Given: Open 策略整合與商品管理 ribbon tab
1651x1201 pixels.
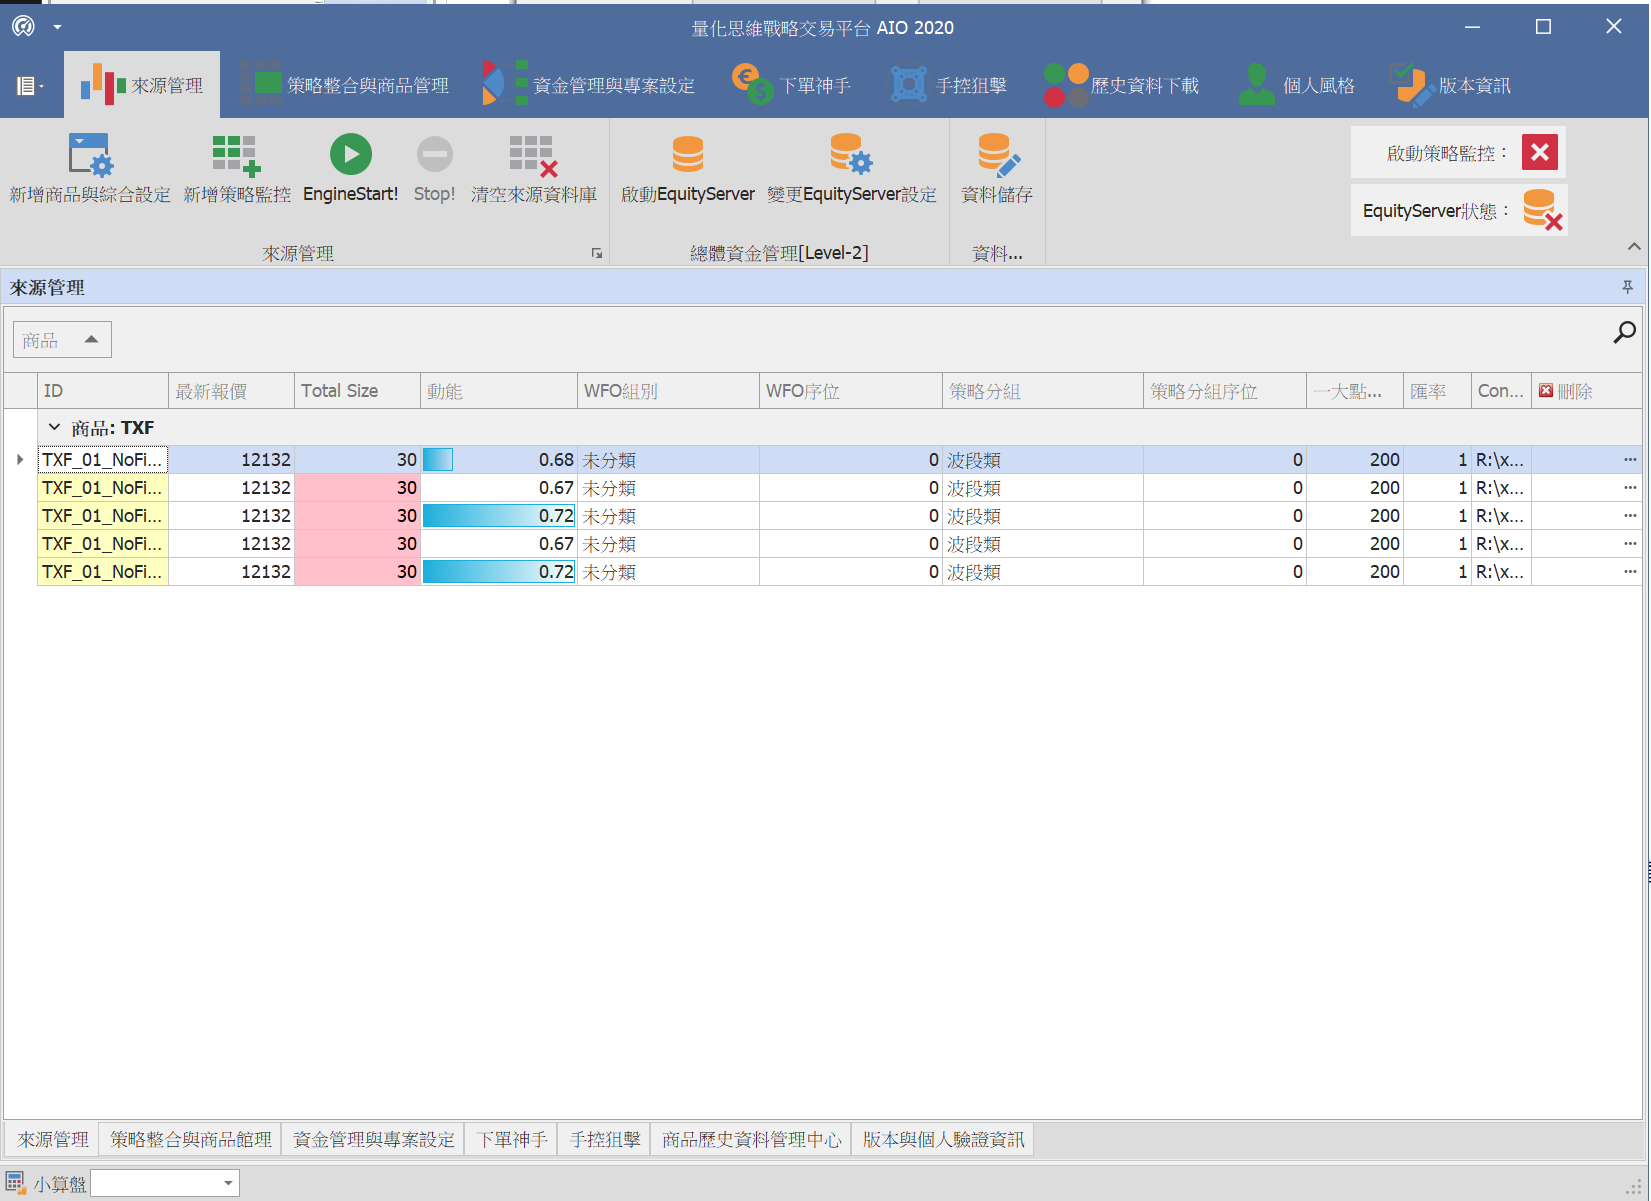Looking at the screenshot, I should point(344,86).
